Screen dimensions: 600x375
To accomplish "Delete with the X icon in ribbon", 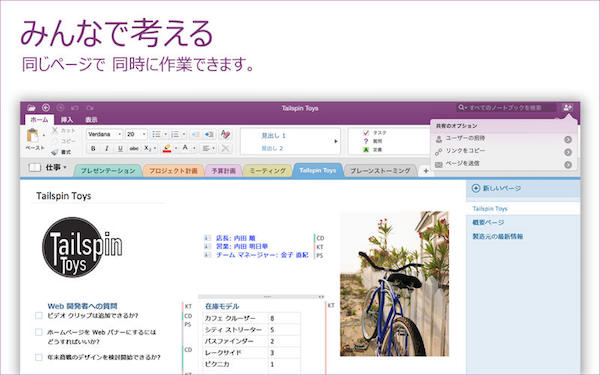I will (x=226, y=148).
